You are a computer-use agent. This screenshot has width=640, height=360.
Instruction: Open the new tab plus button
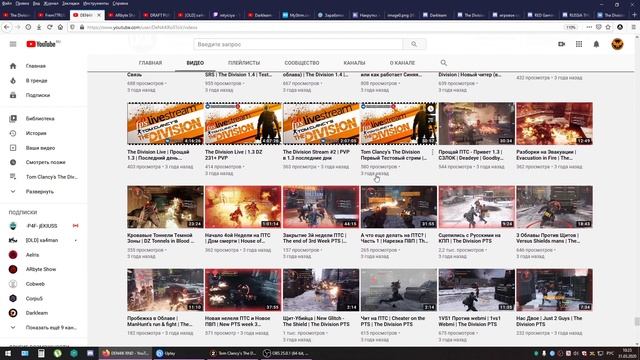[x=634, y=15]
